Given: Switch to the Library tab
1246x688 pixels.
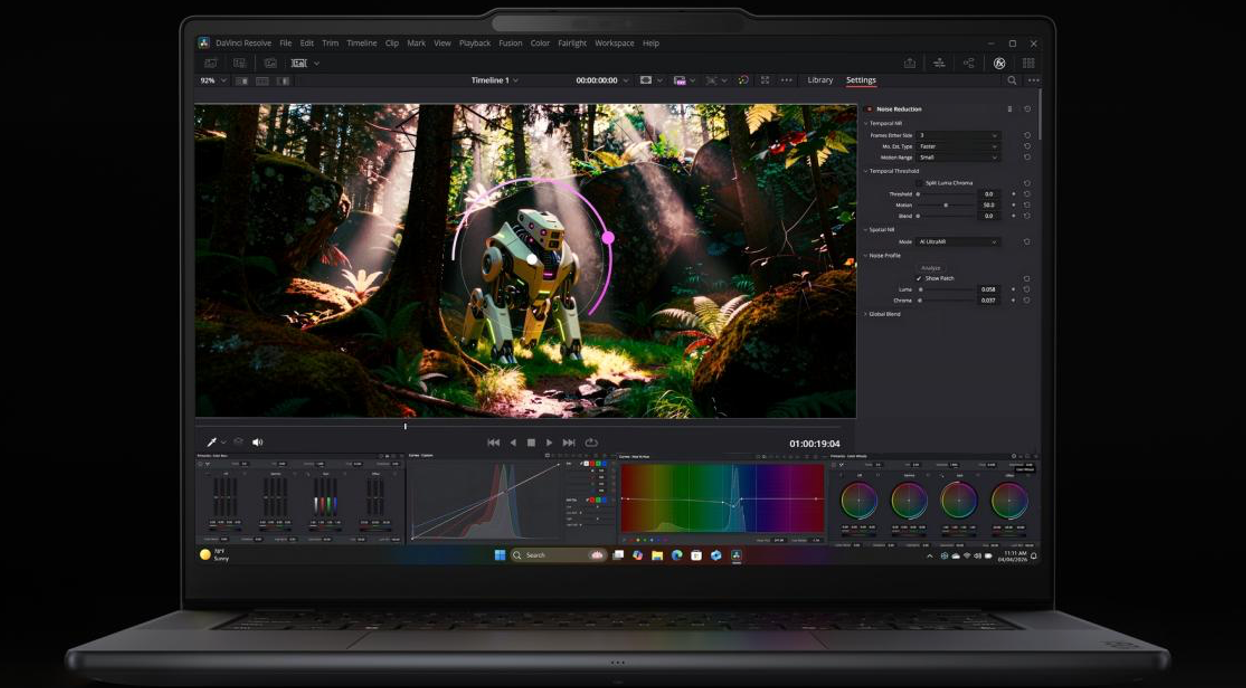Looking at the screenshot, I should point(820,80).
